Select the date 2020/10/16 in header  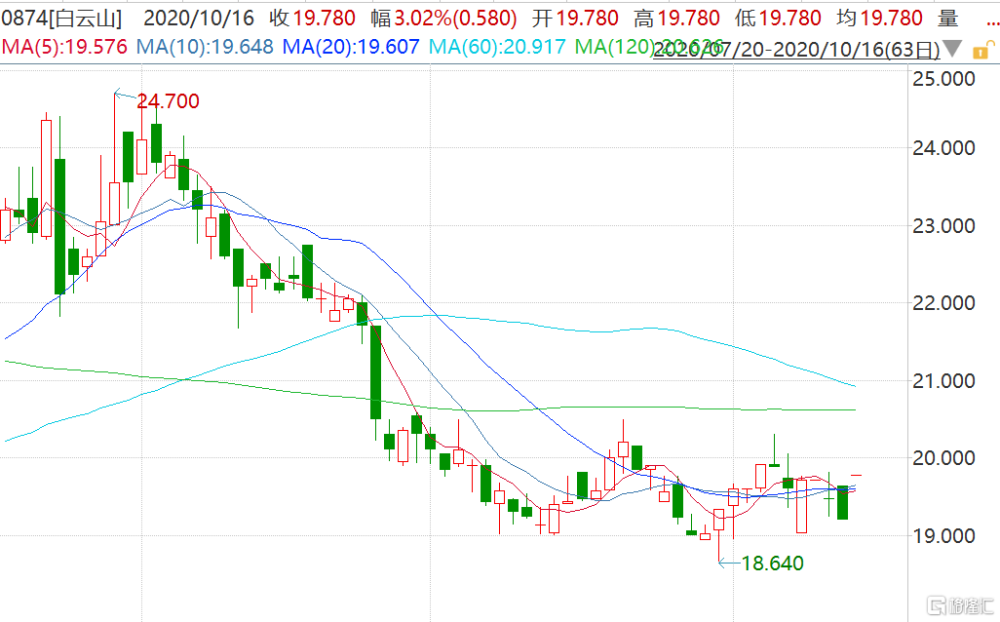pyautogui.click(x=199, y=18)
